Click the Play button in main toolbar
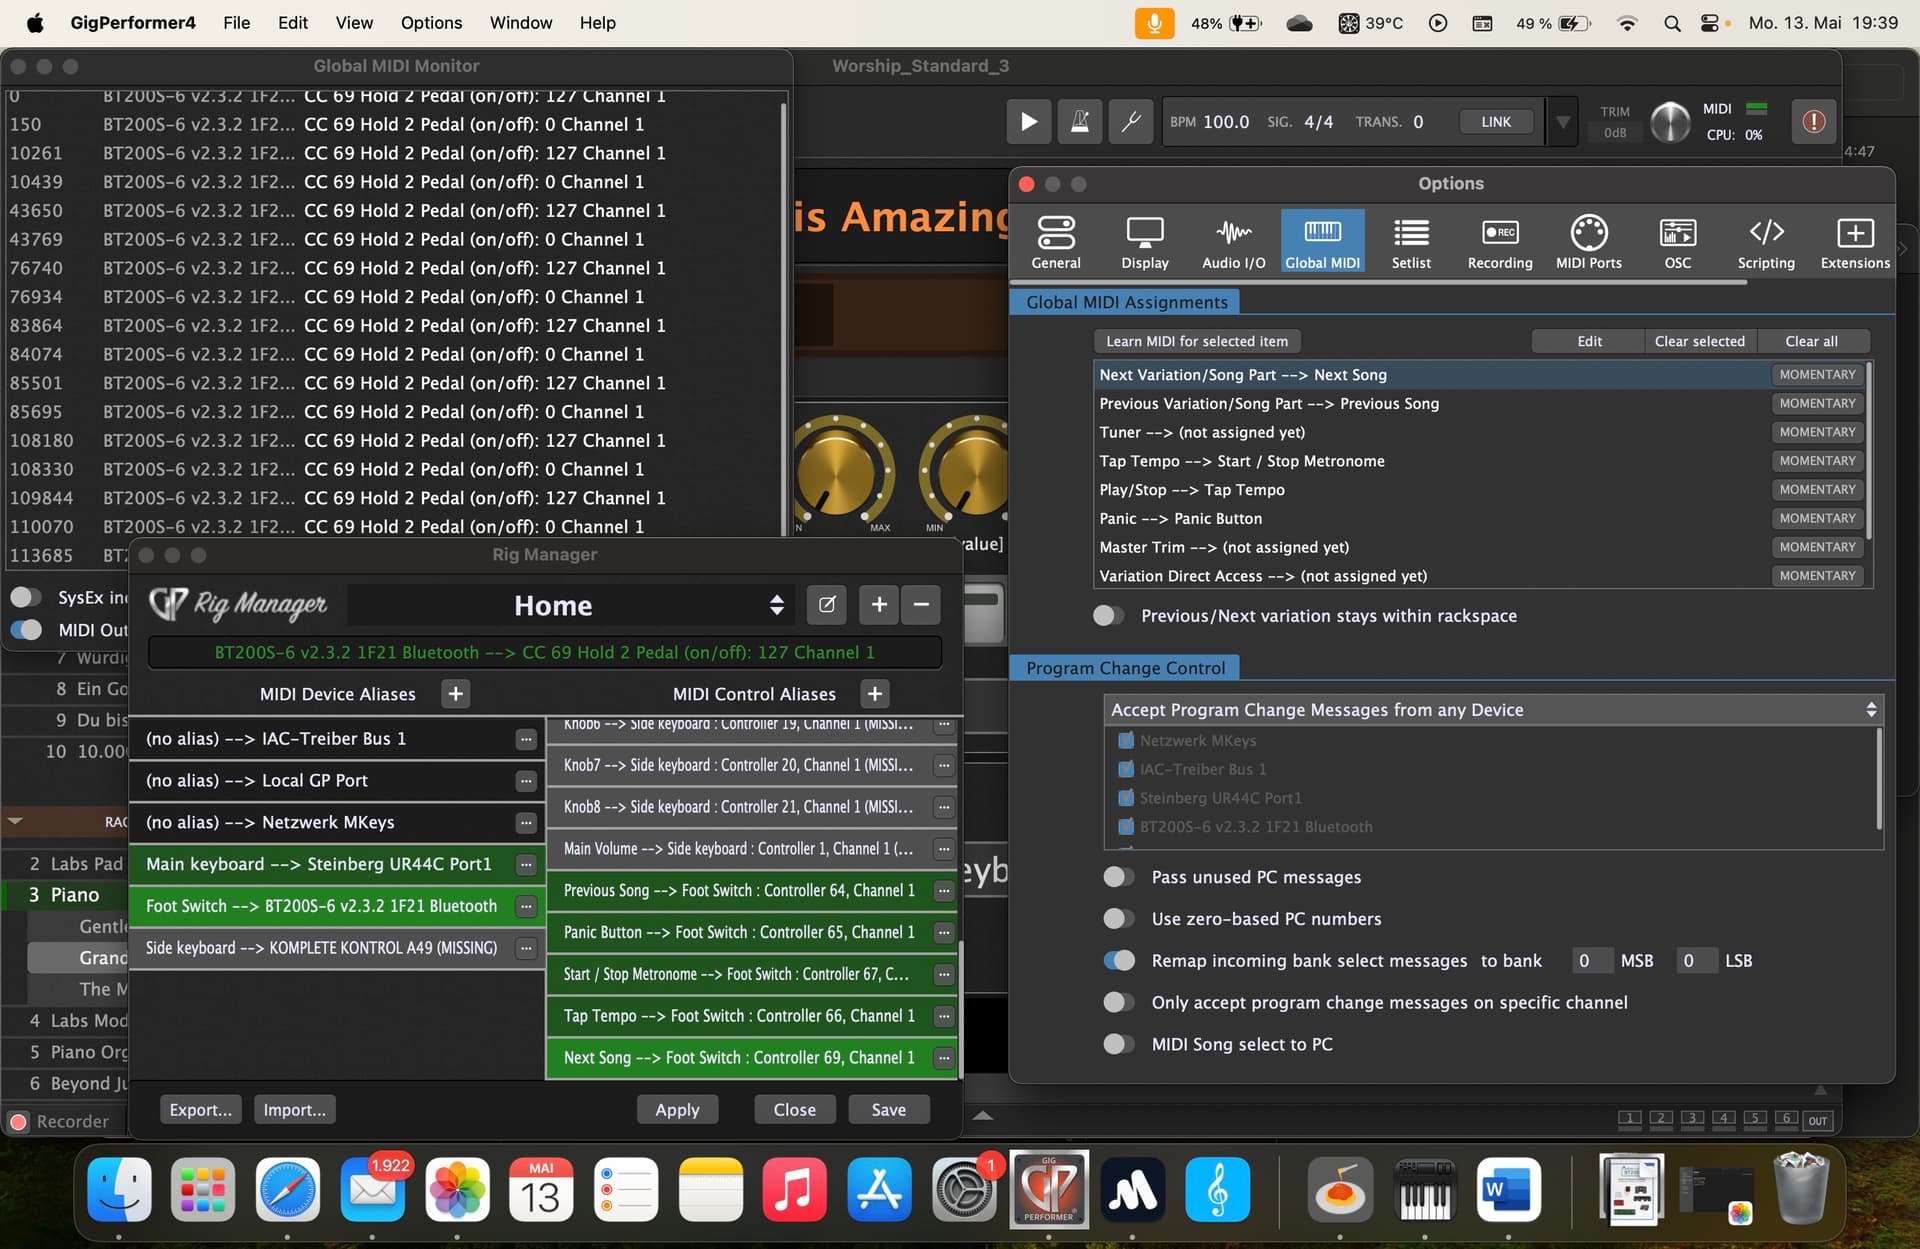 pyautogui.click(x=1028, y=122)
